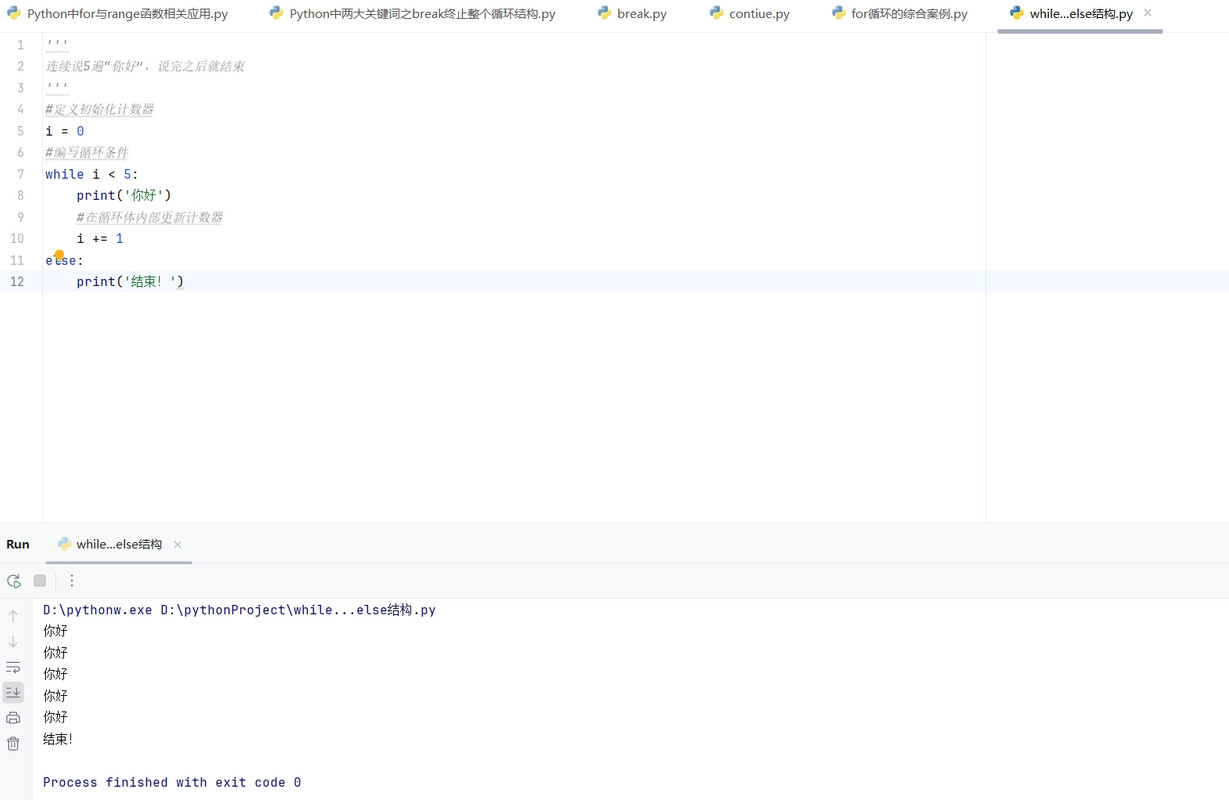Screen dimensions: 1229x800
Task: Stop the running process
Action: (x=40, y=581)
